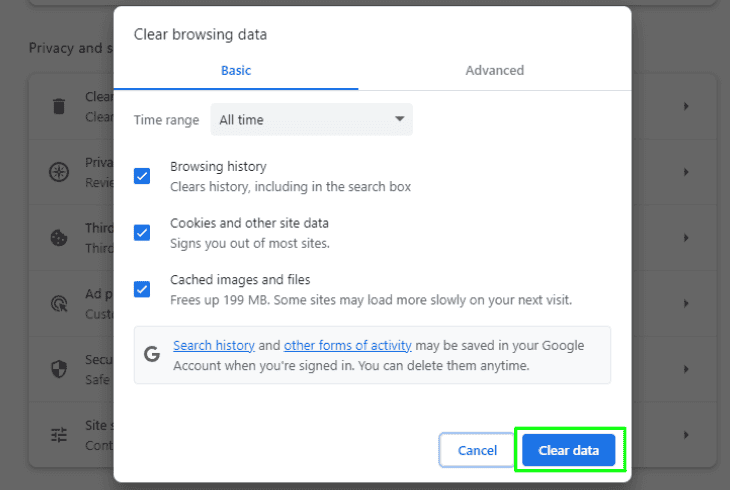Toggle Cached images and files checkbox

point(142,289)
